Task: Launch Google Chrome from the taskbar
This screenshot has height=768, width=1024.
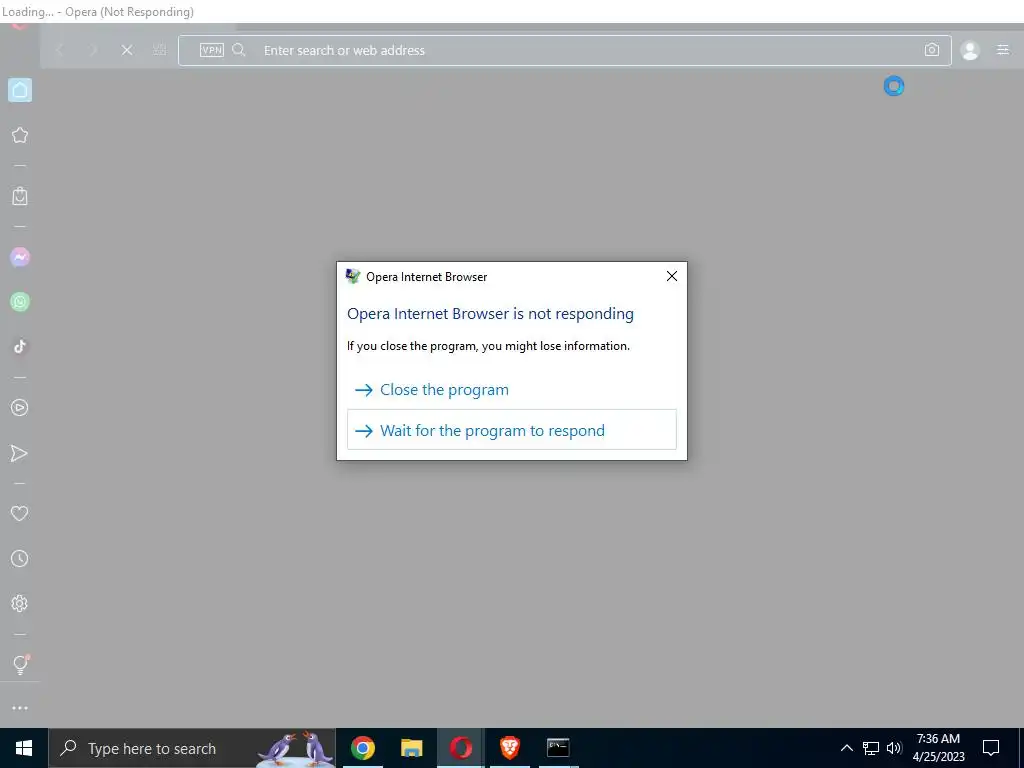Action: click(362, 748)
